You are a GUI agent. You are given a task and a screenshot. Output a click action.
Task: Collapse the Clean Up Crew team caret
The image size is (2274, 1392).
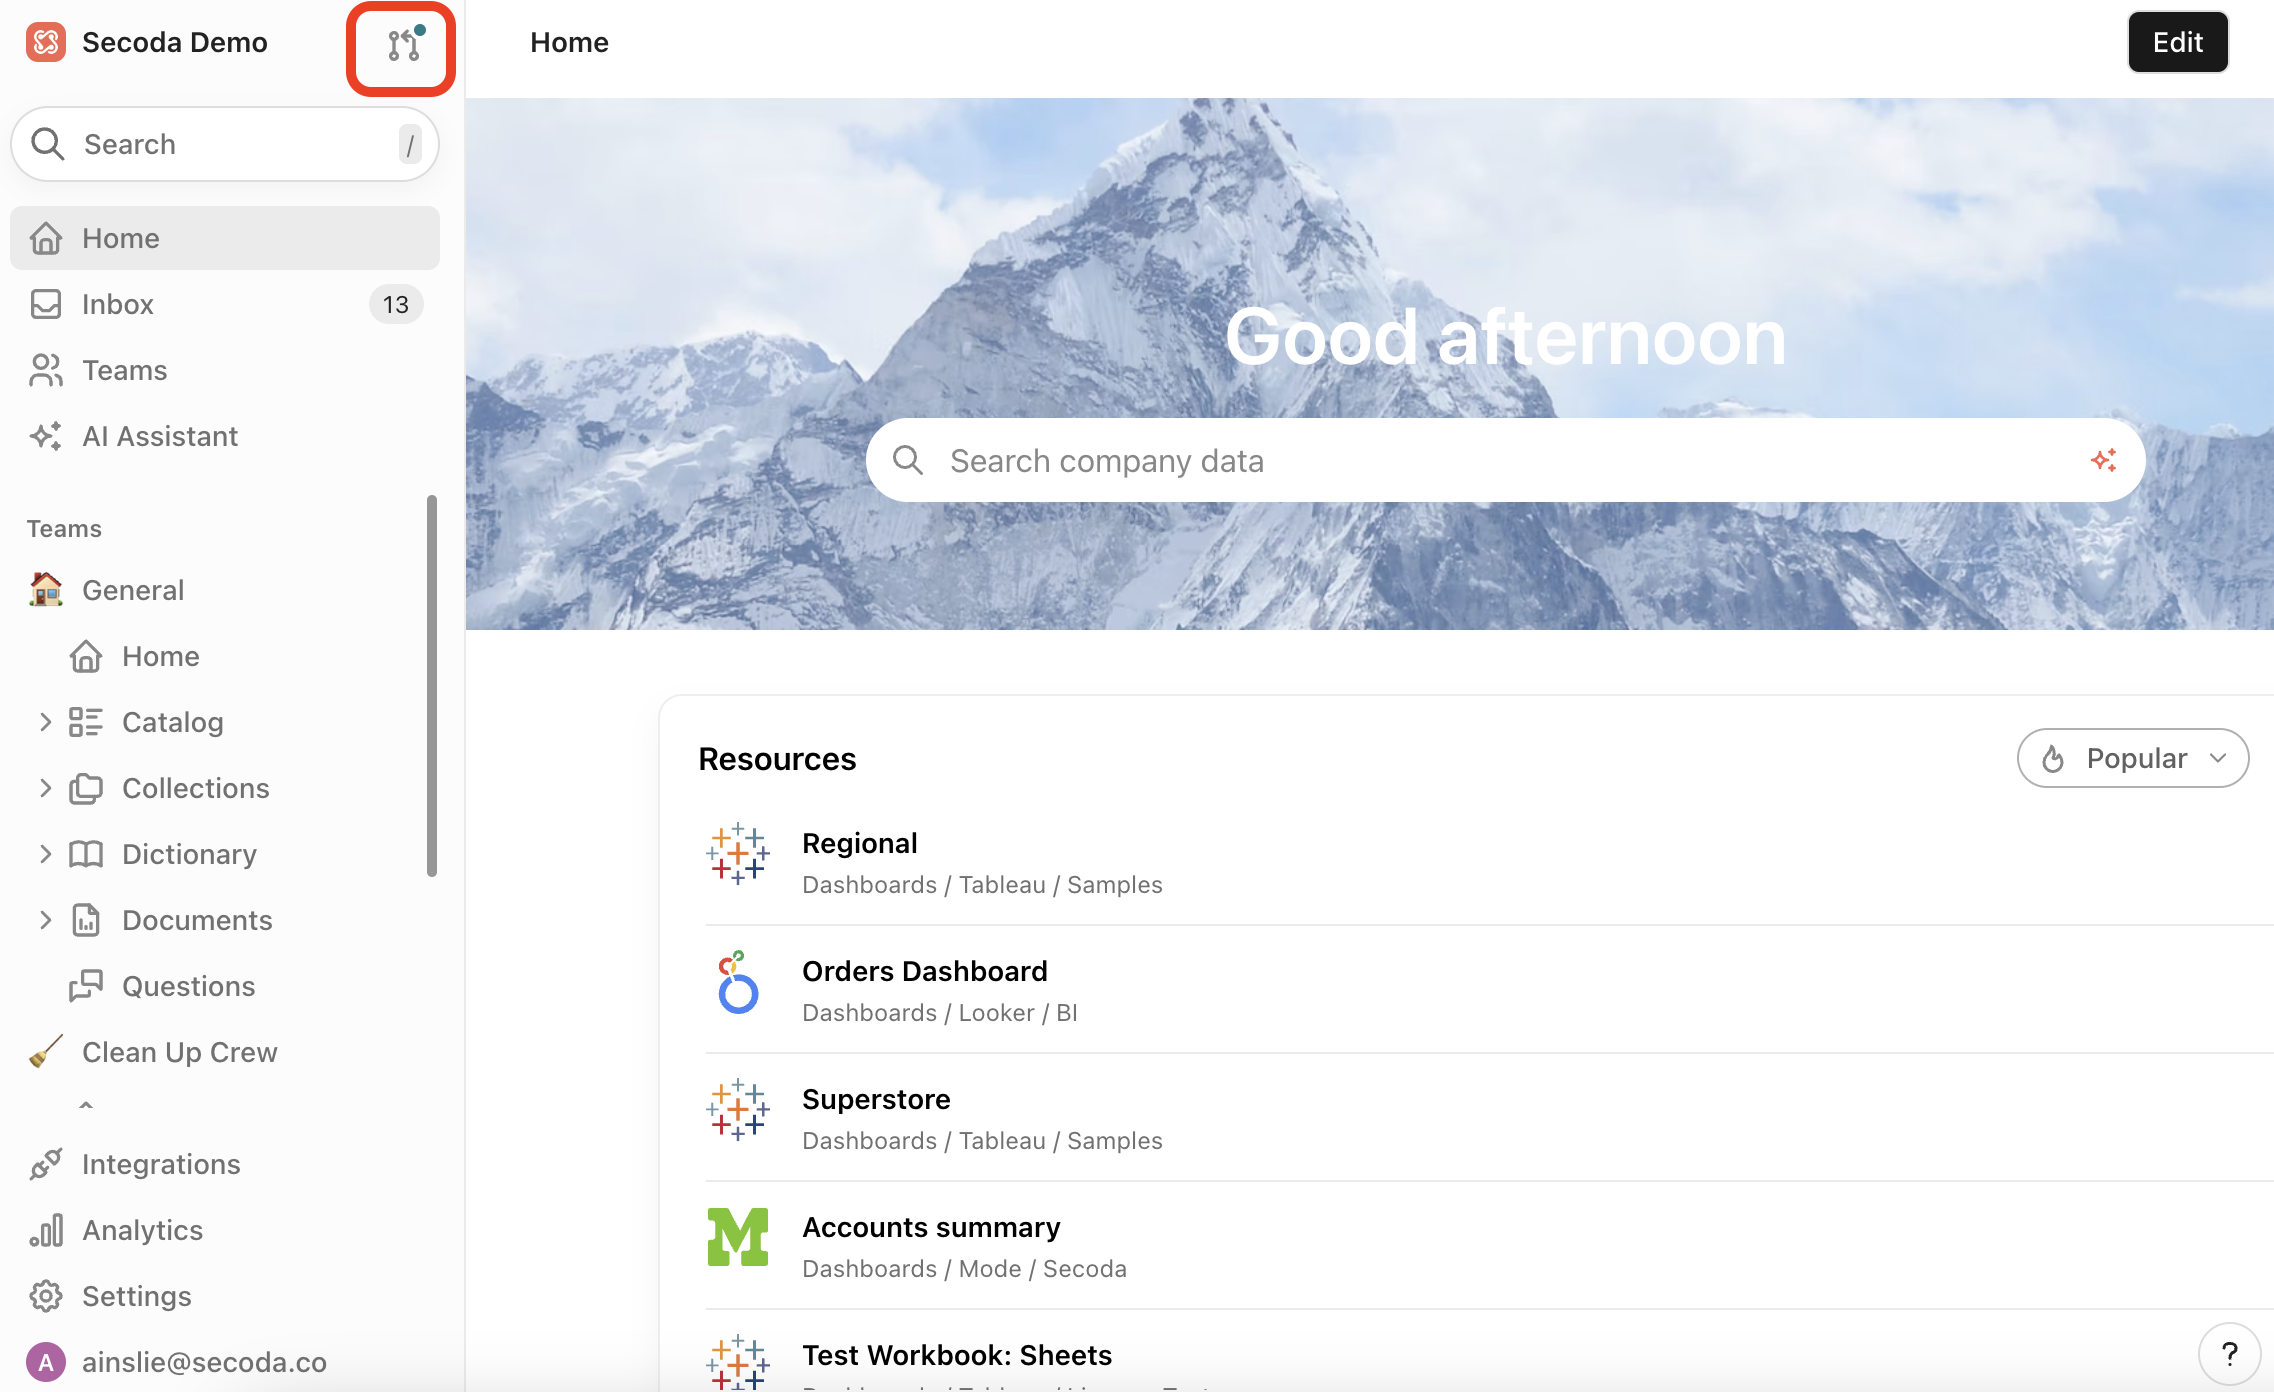86,1105
